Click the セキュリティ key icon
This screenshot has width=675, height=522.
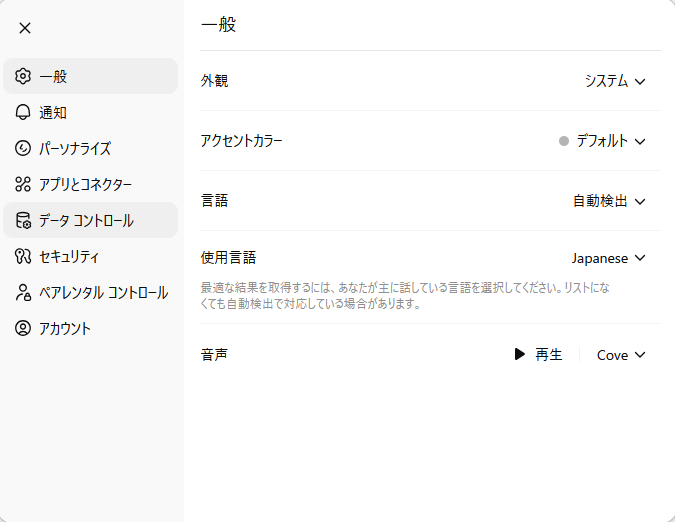pos(23,256)
